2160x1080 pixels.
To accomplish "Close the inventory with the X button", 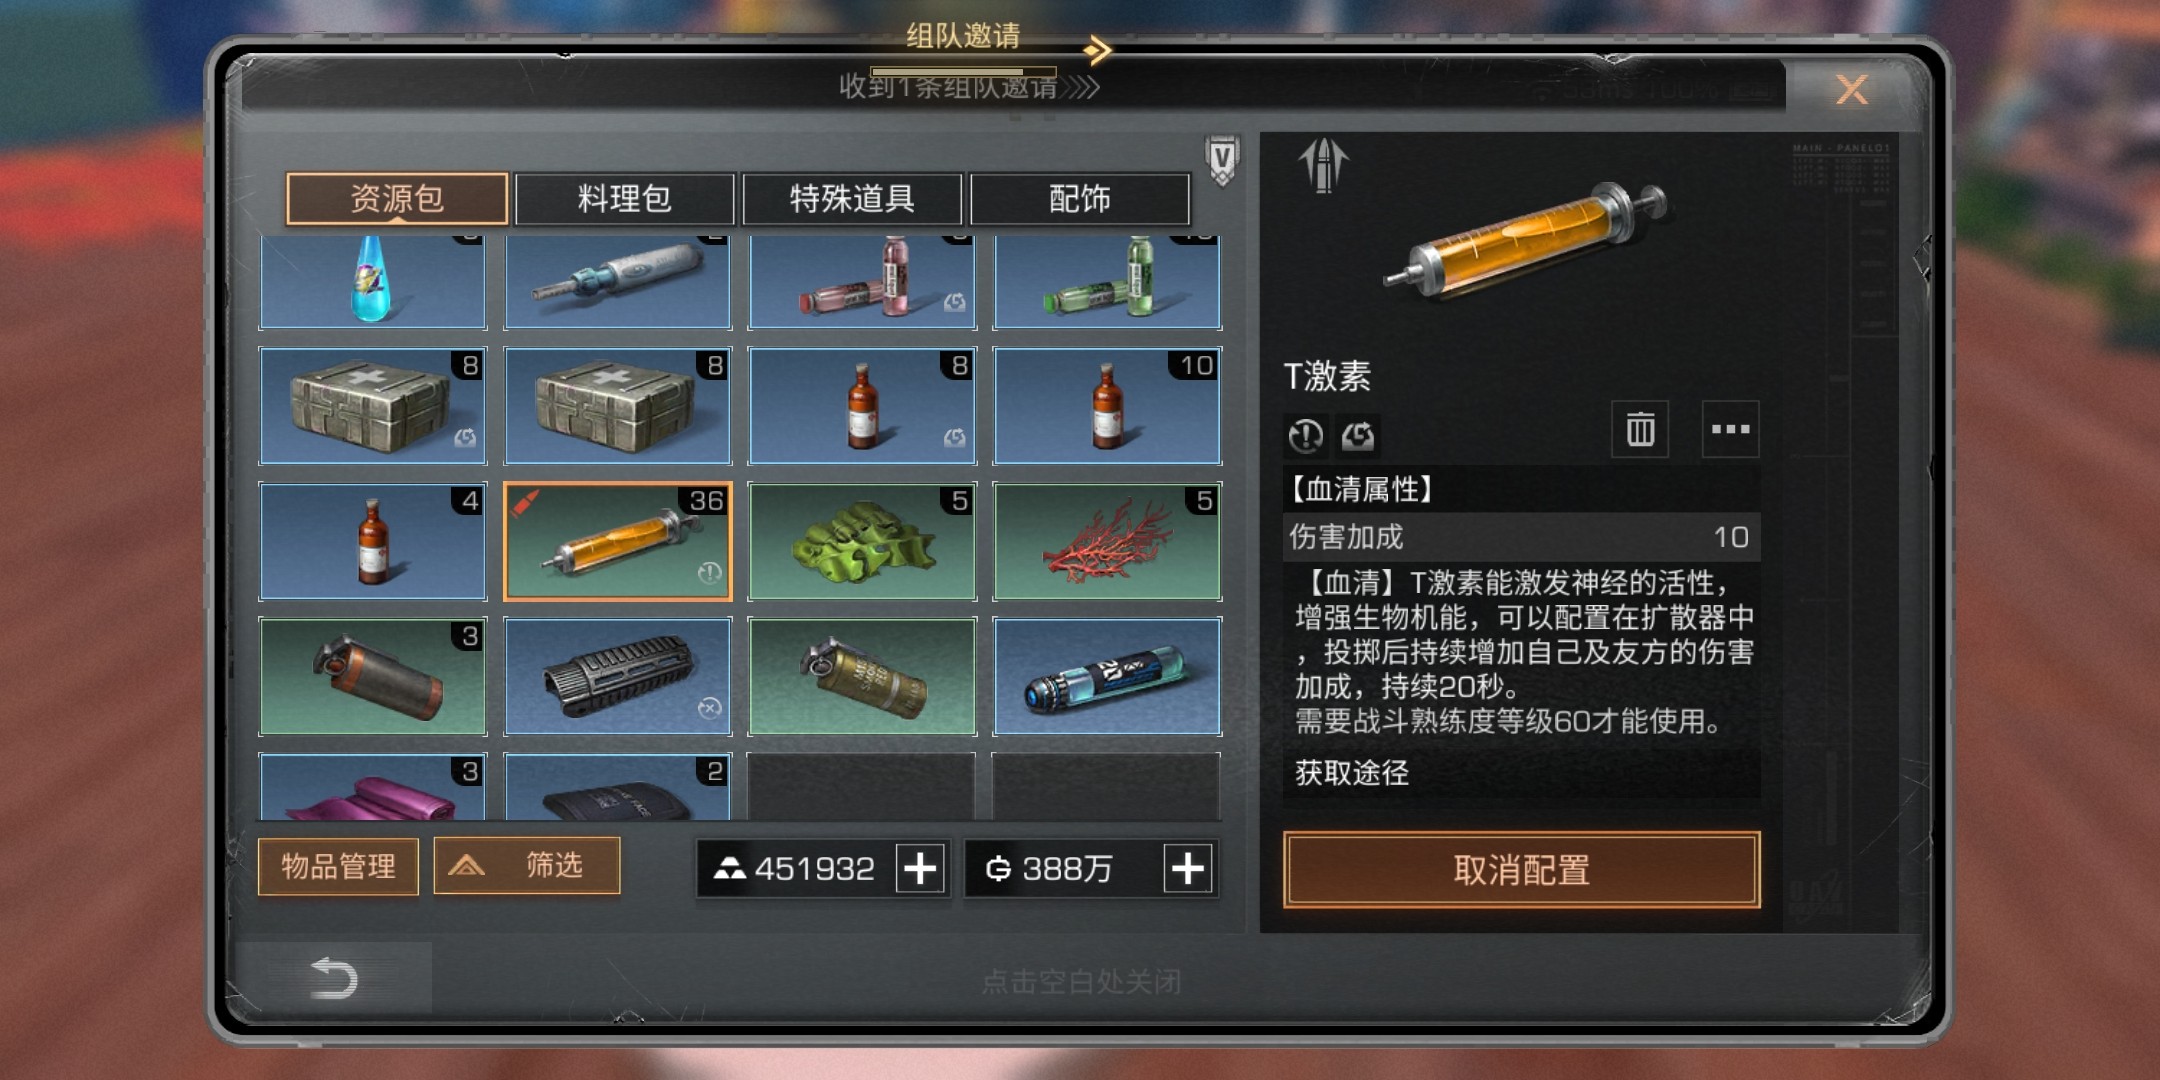I will 1852,90.
